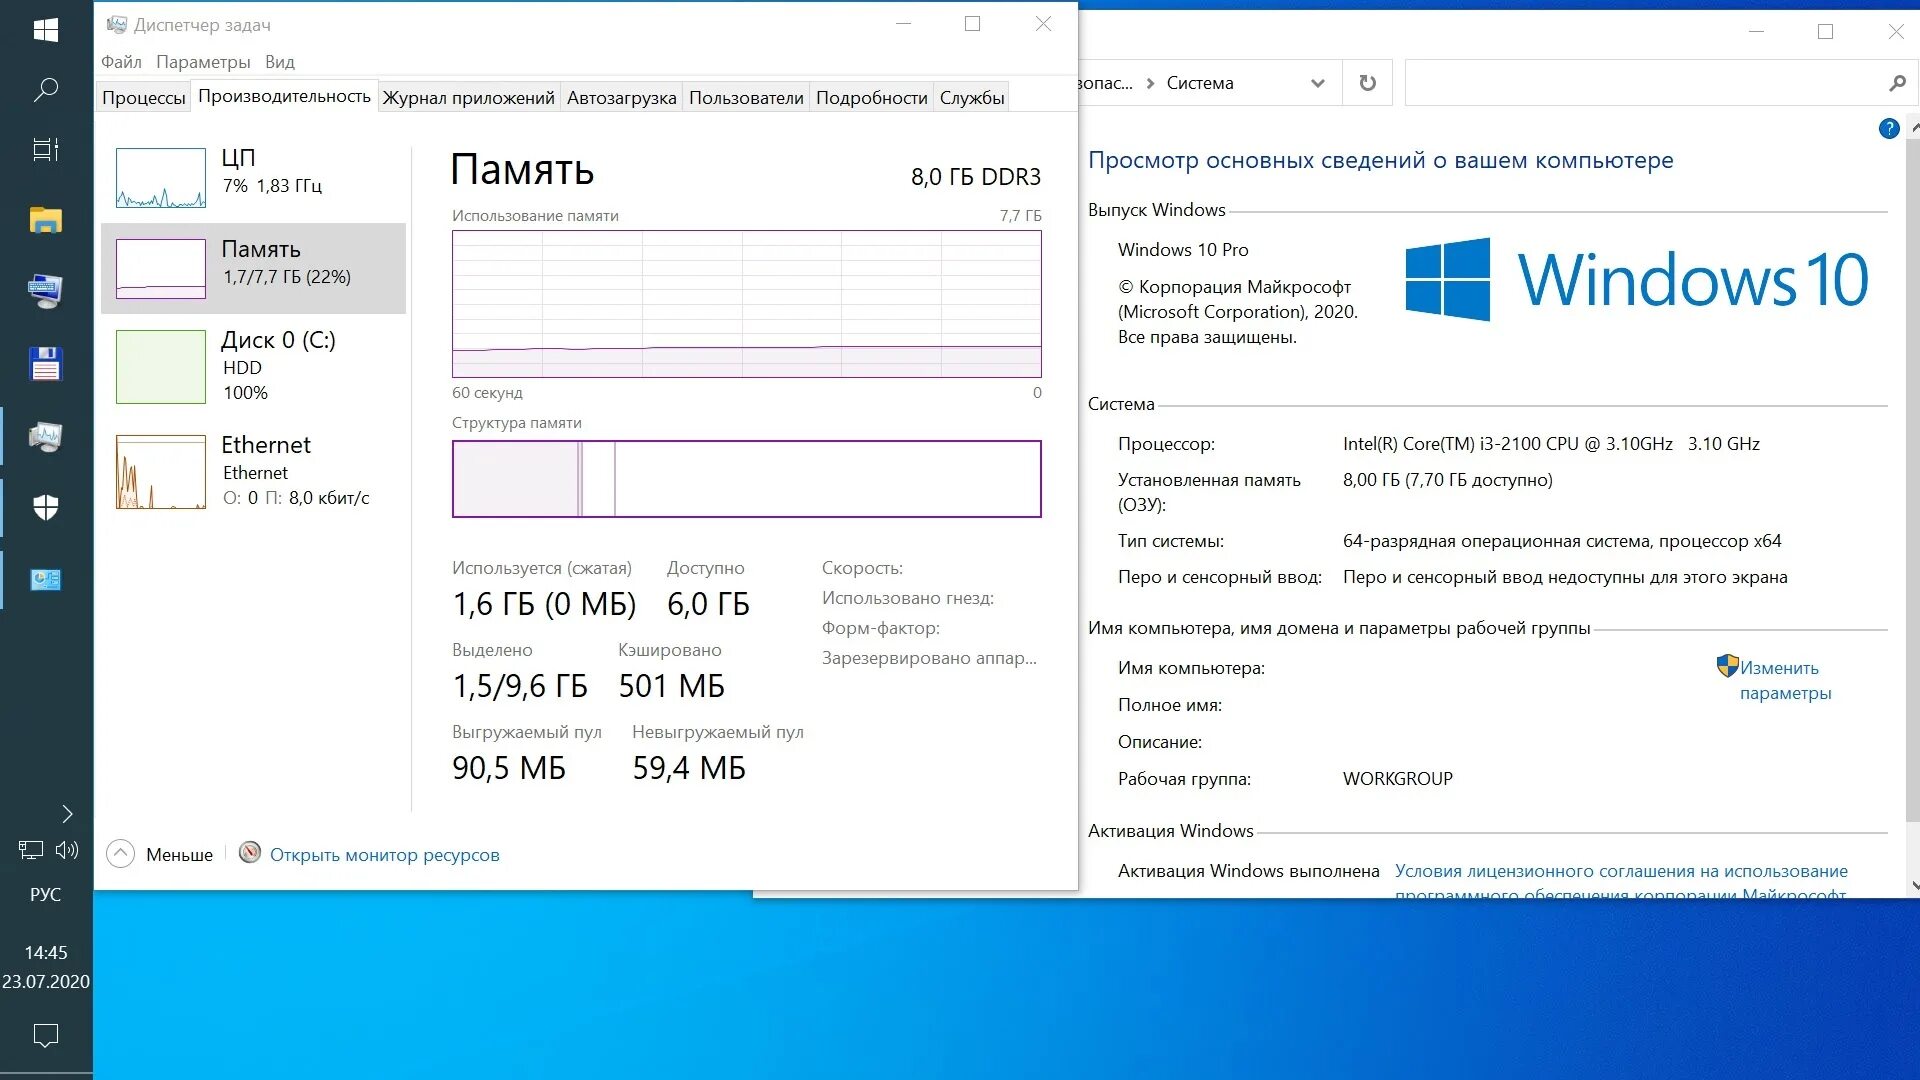Screen dimensions: 1920x1080
Task: Open the Параметры menu
Action: [x=203, y=62]
